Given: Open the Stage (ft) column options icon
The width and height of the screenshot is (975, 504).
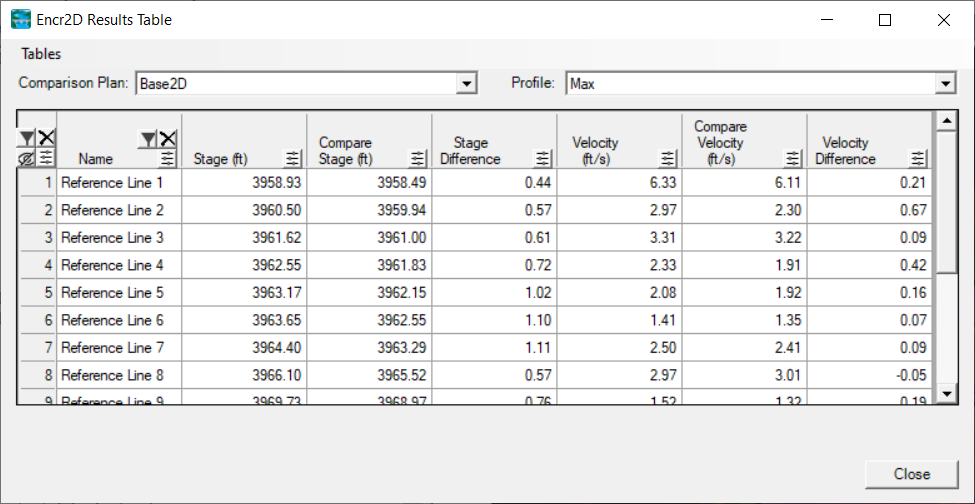Looking at the screenshot, I should [x=292, y=158].
